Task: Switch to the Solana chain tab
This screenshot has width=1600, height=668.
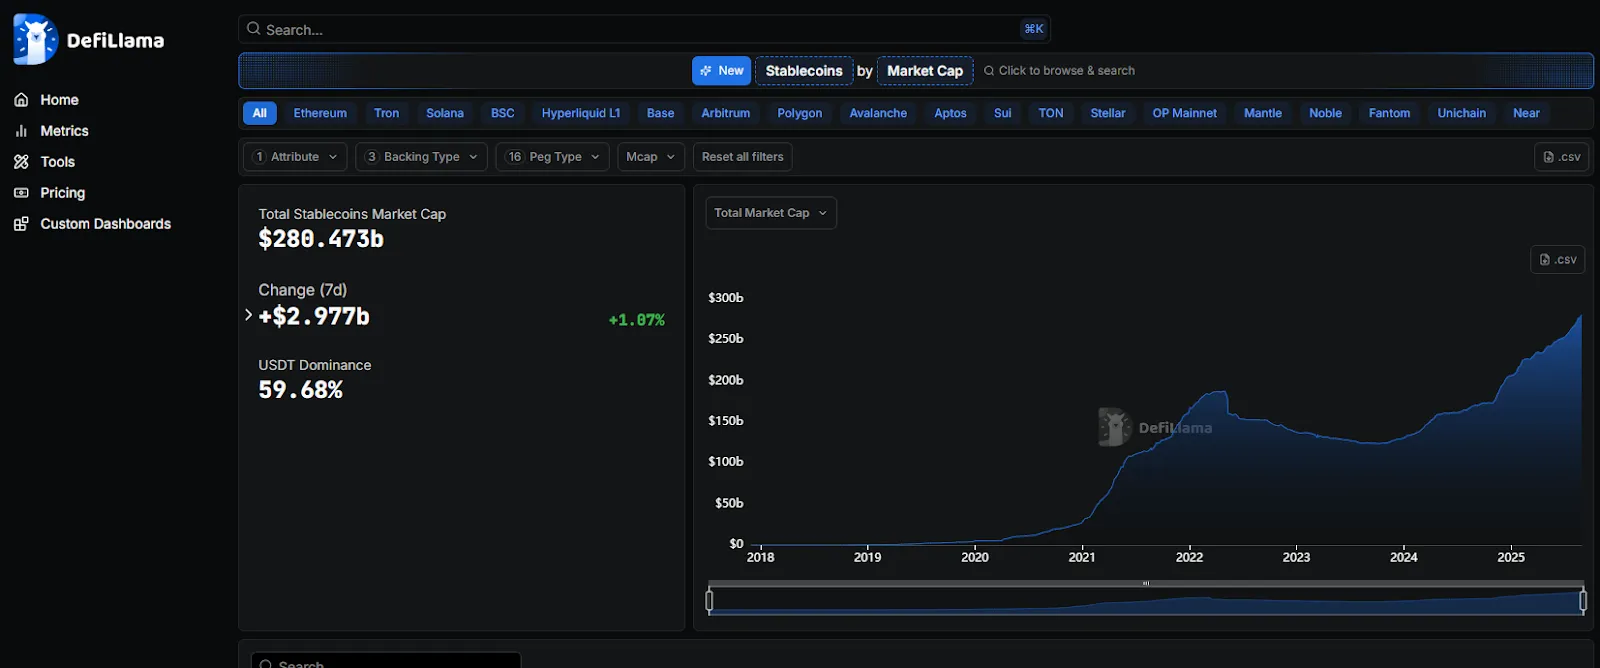Action: [x=445, y=113]
